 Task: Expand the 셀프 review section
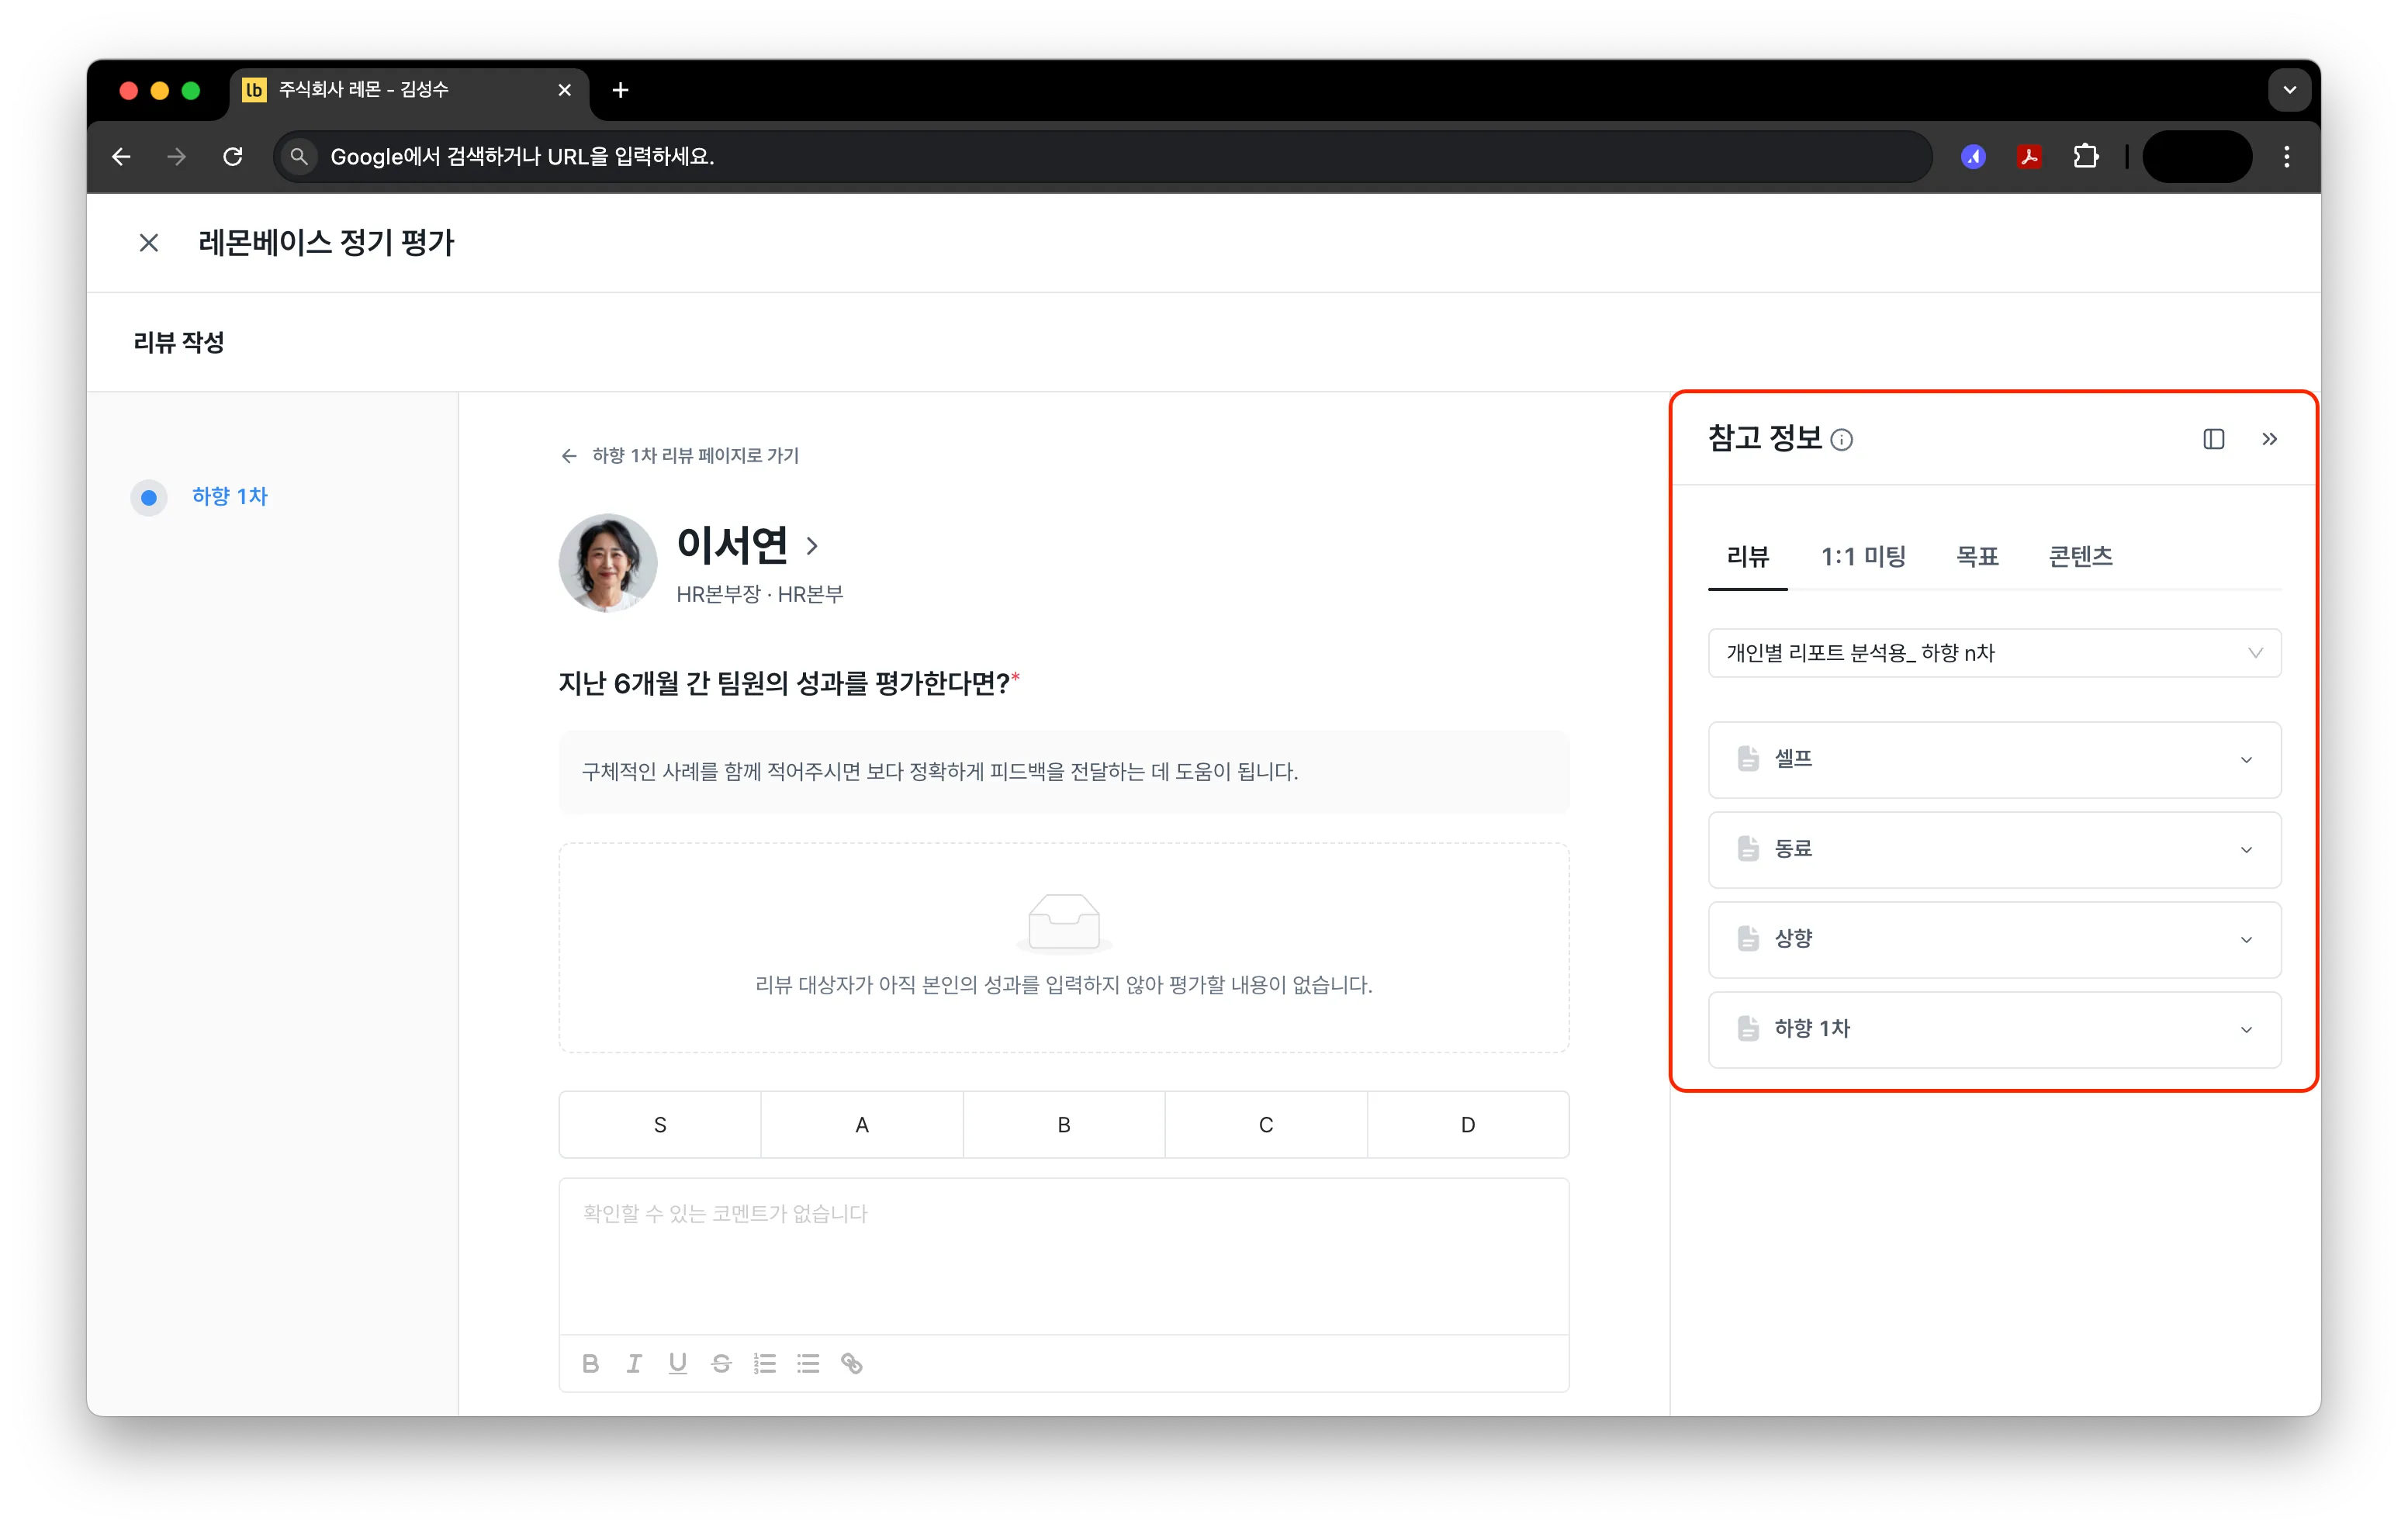[x=1995, y=760]
